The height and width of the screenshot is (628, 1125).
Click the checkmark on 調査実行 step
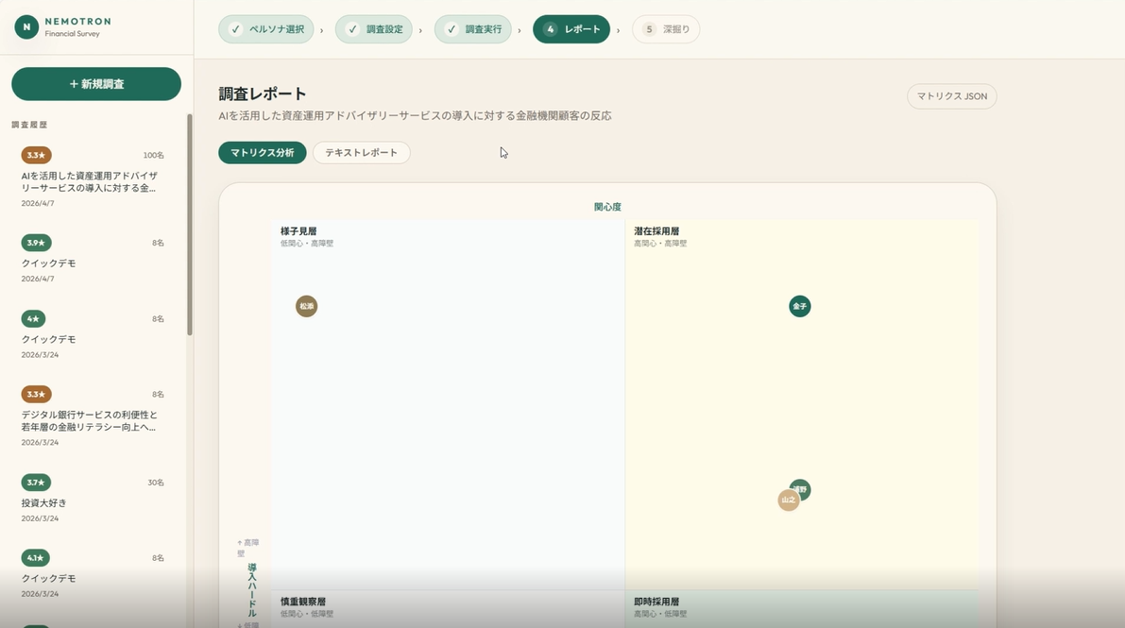(x=451, y=29)
